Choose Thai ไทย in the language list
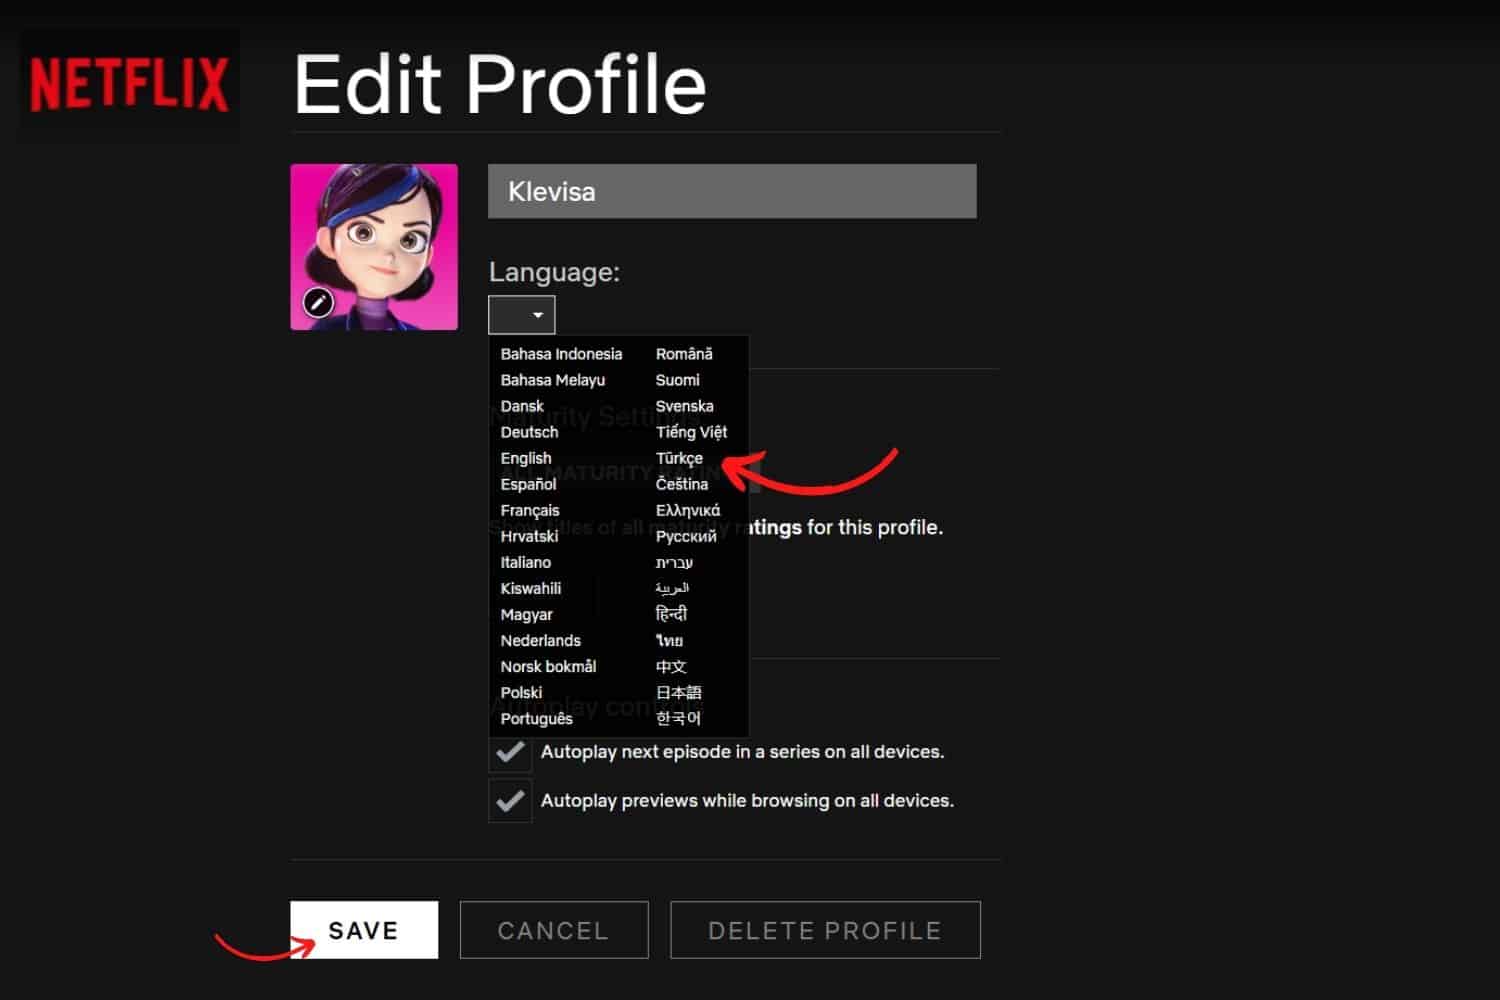This screenshot has height=1000, width=1500. click(669, 640)
